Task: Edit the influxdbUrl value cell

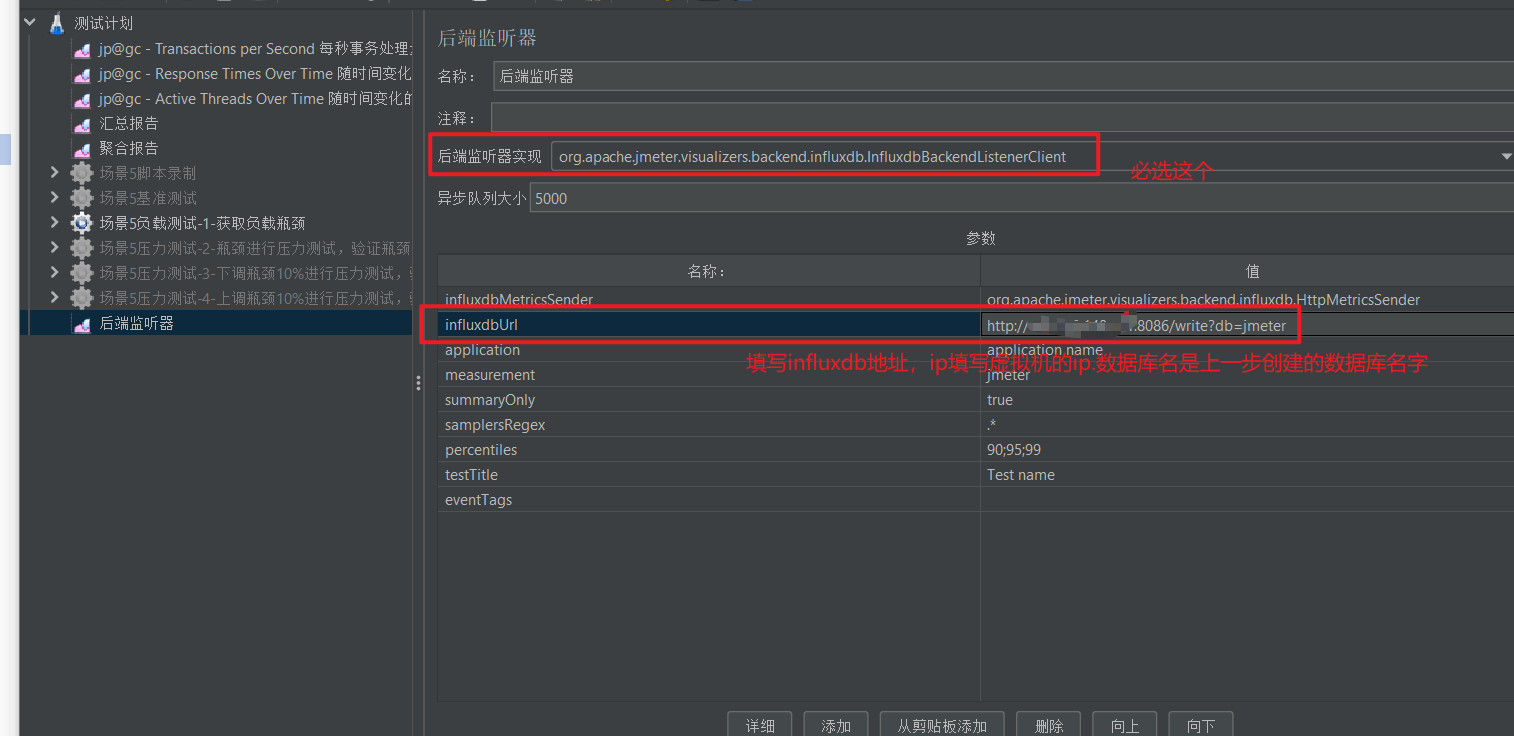Action: point(1247,324)
